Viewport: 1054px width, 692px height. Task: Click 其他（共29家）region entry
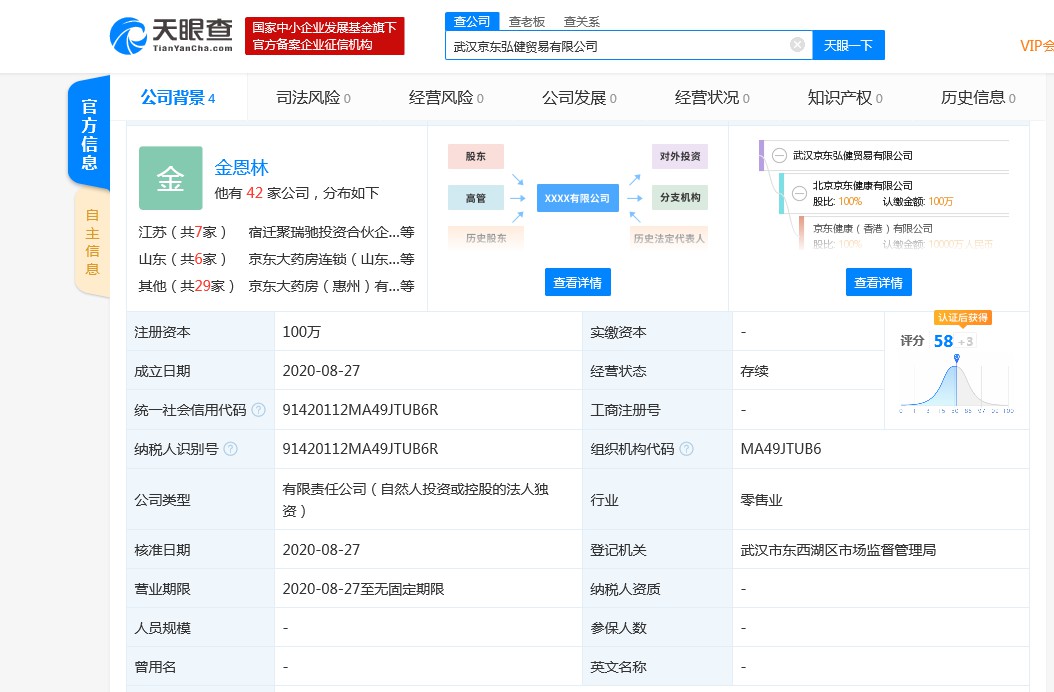pyautogui.click(x=186, y=286)
